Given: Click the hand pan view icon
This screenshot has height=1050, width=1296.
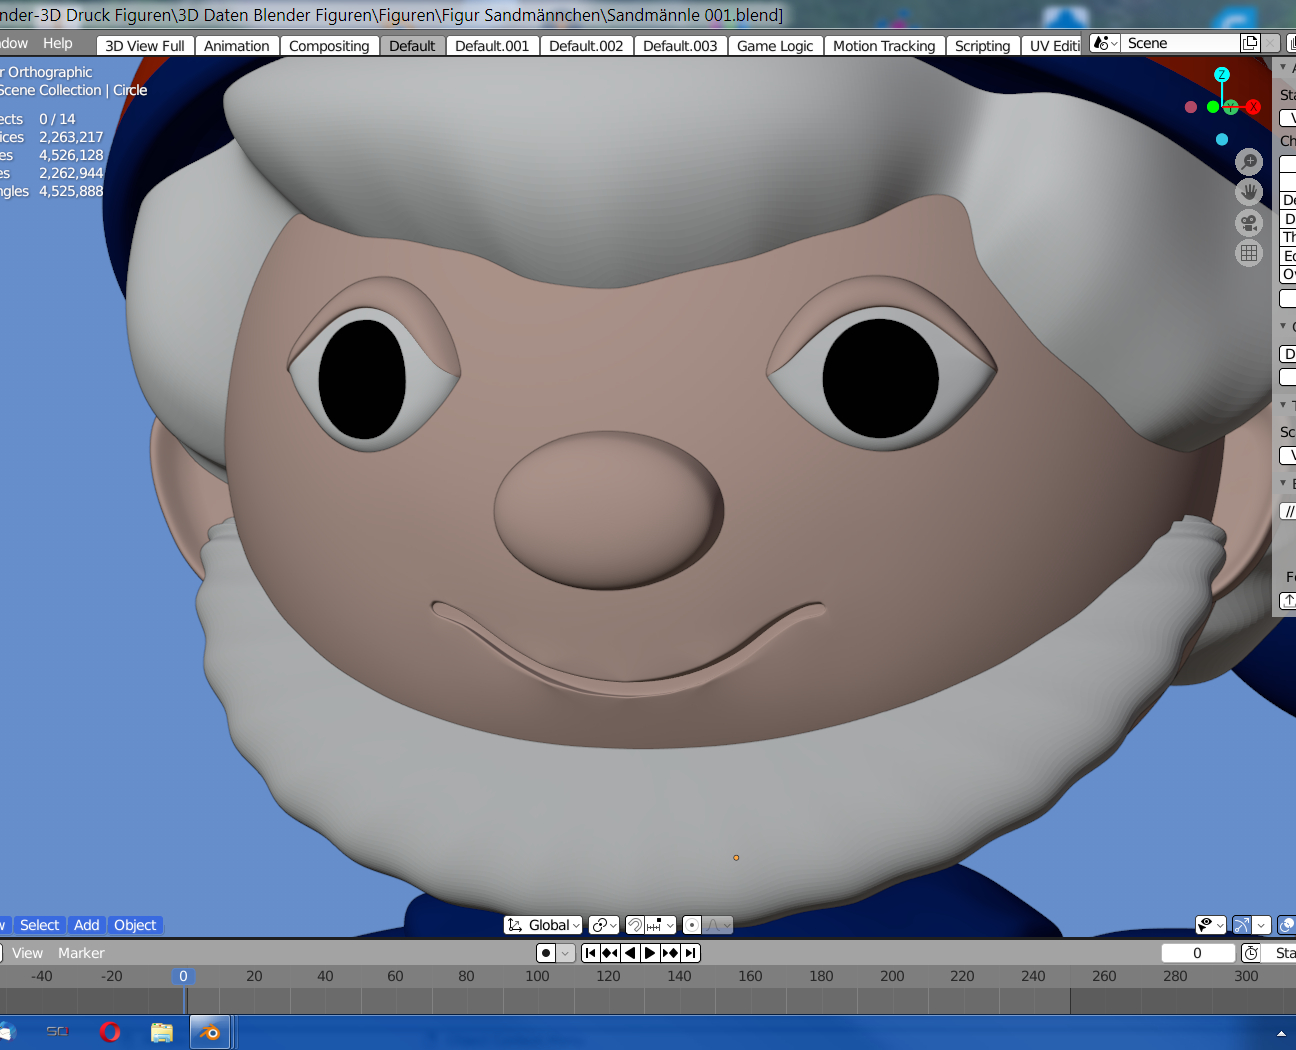Looking at the screenshot, I should point(1249,192).
